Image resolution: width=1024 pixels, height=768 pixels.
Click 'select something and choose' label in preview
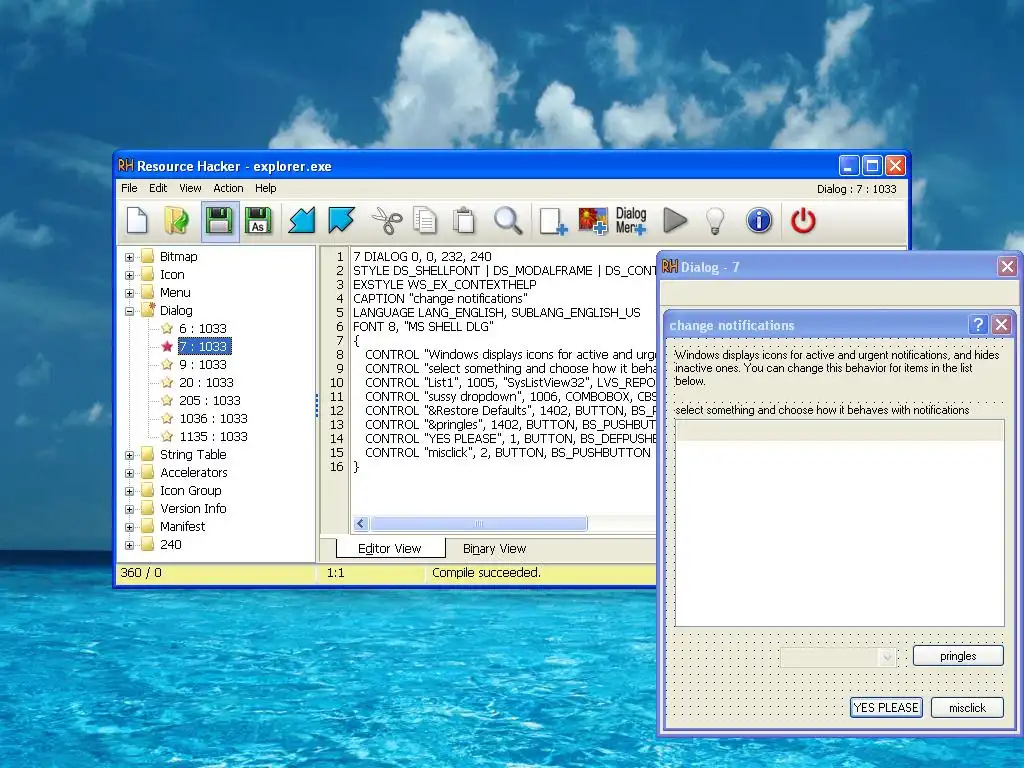822,410
